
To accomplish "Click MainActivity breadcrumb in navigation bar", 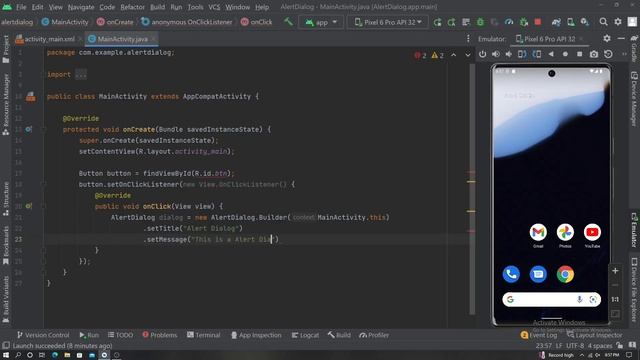I will pyautogui.click(x=65, y=22).
